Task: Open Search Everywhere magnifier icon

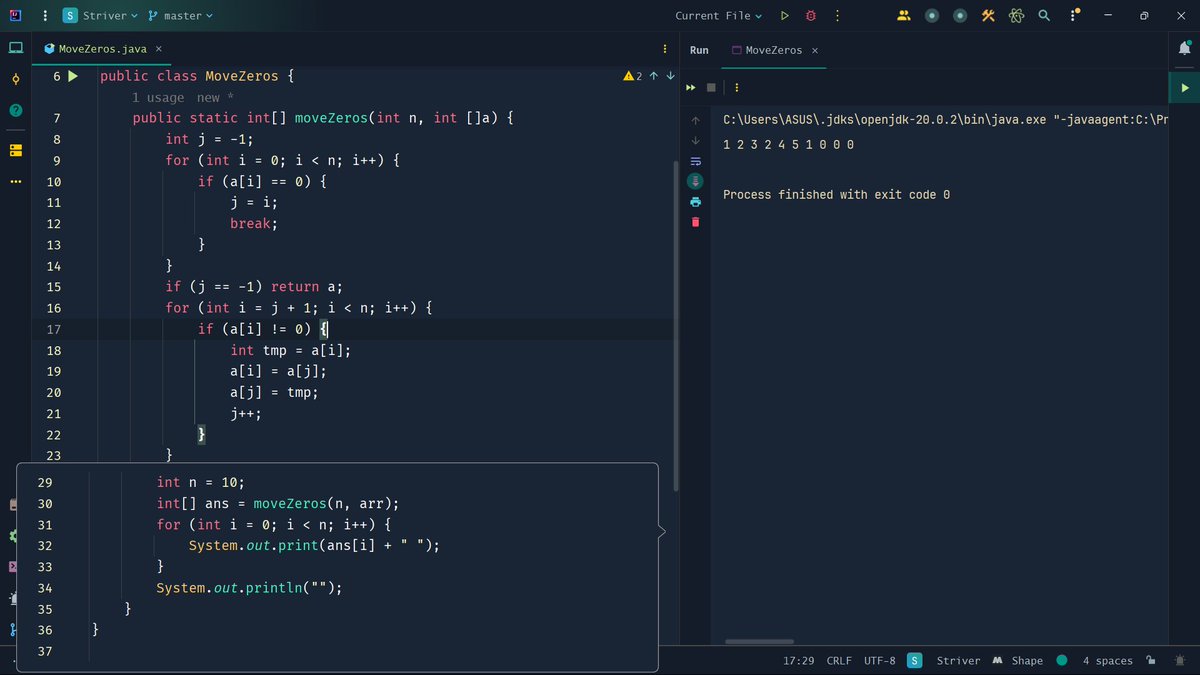Action: coord(1044,16)
